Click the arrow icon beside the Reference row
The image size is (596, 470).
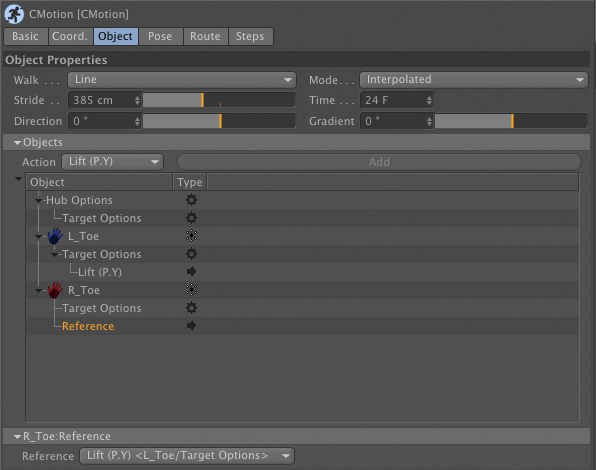pos(191,326)
